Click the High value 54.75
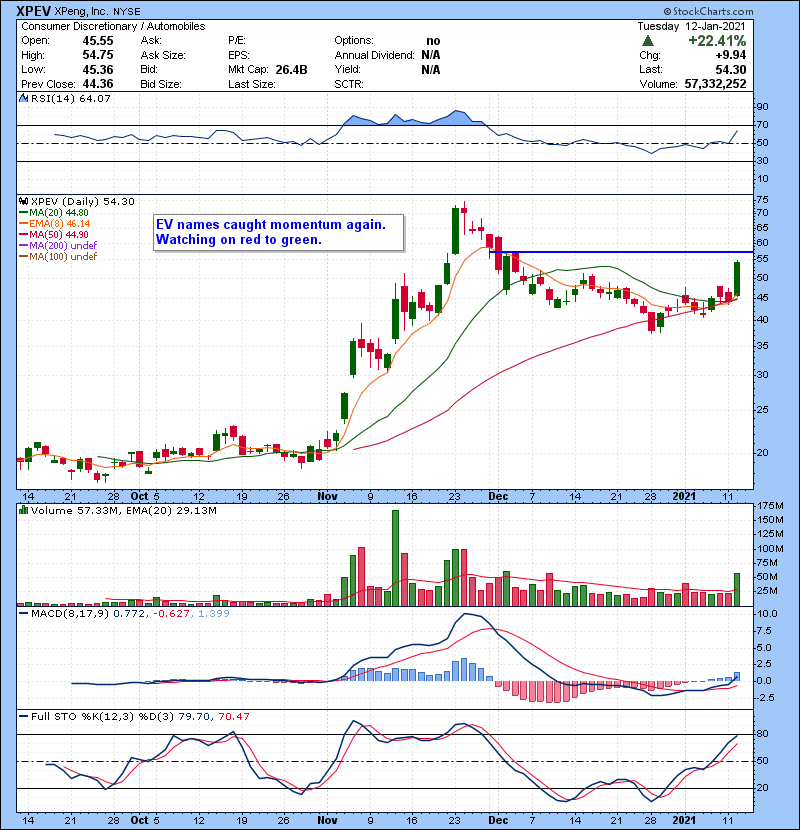The image size is (800, 830). click(x=97, y=55)
